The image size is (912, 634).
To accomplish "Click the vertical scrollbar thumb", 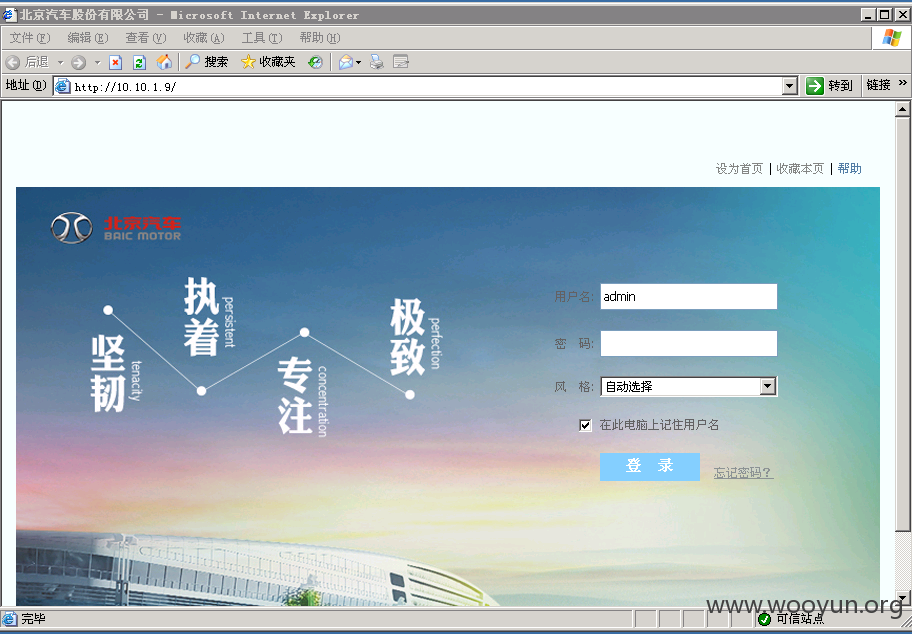I will click(x=902, y=323).
